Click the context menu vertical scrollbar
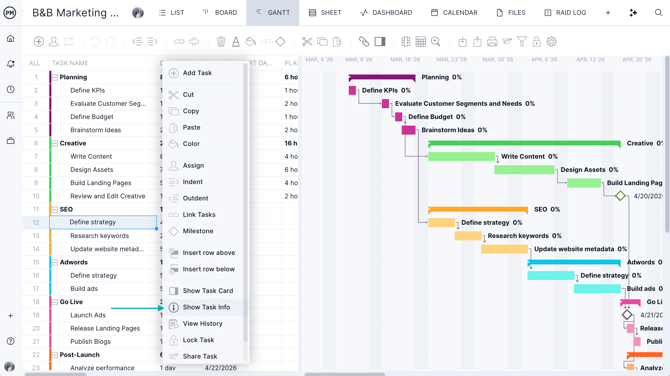This screenshot has width=670, height=376. click(246, 203)
